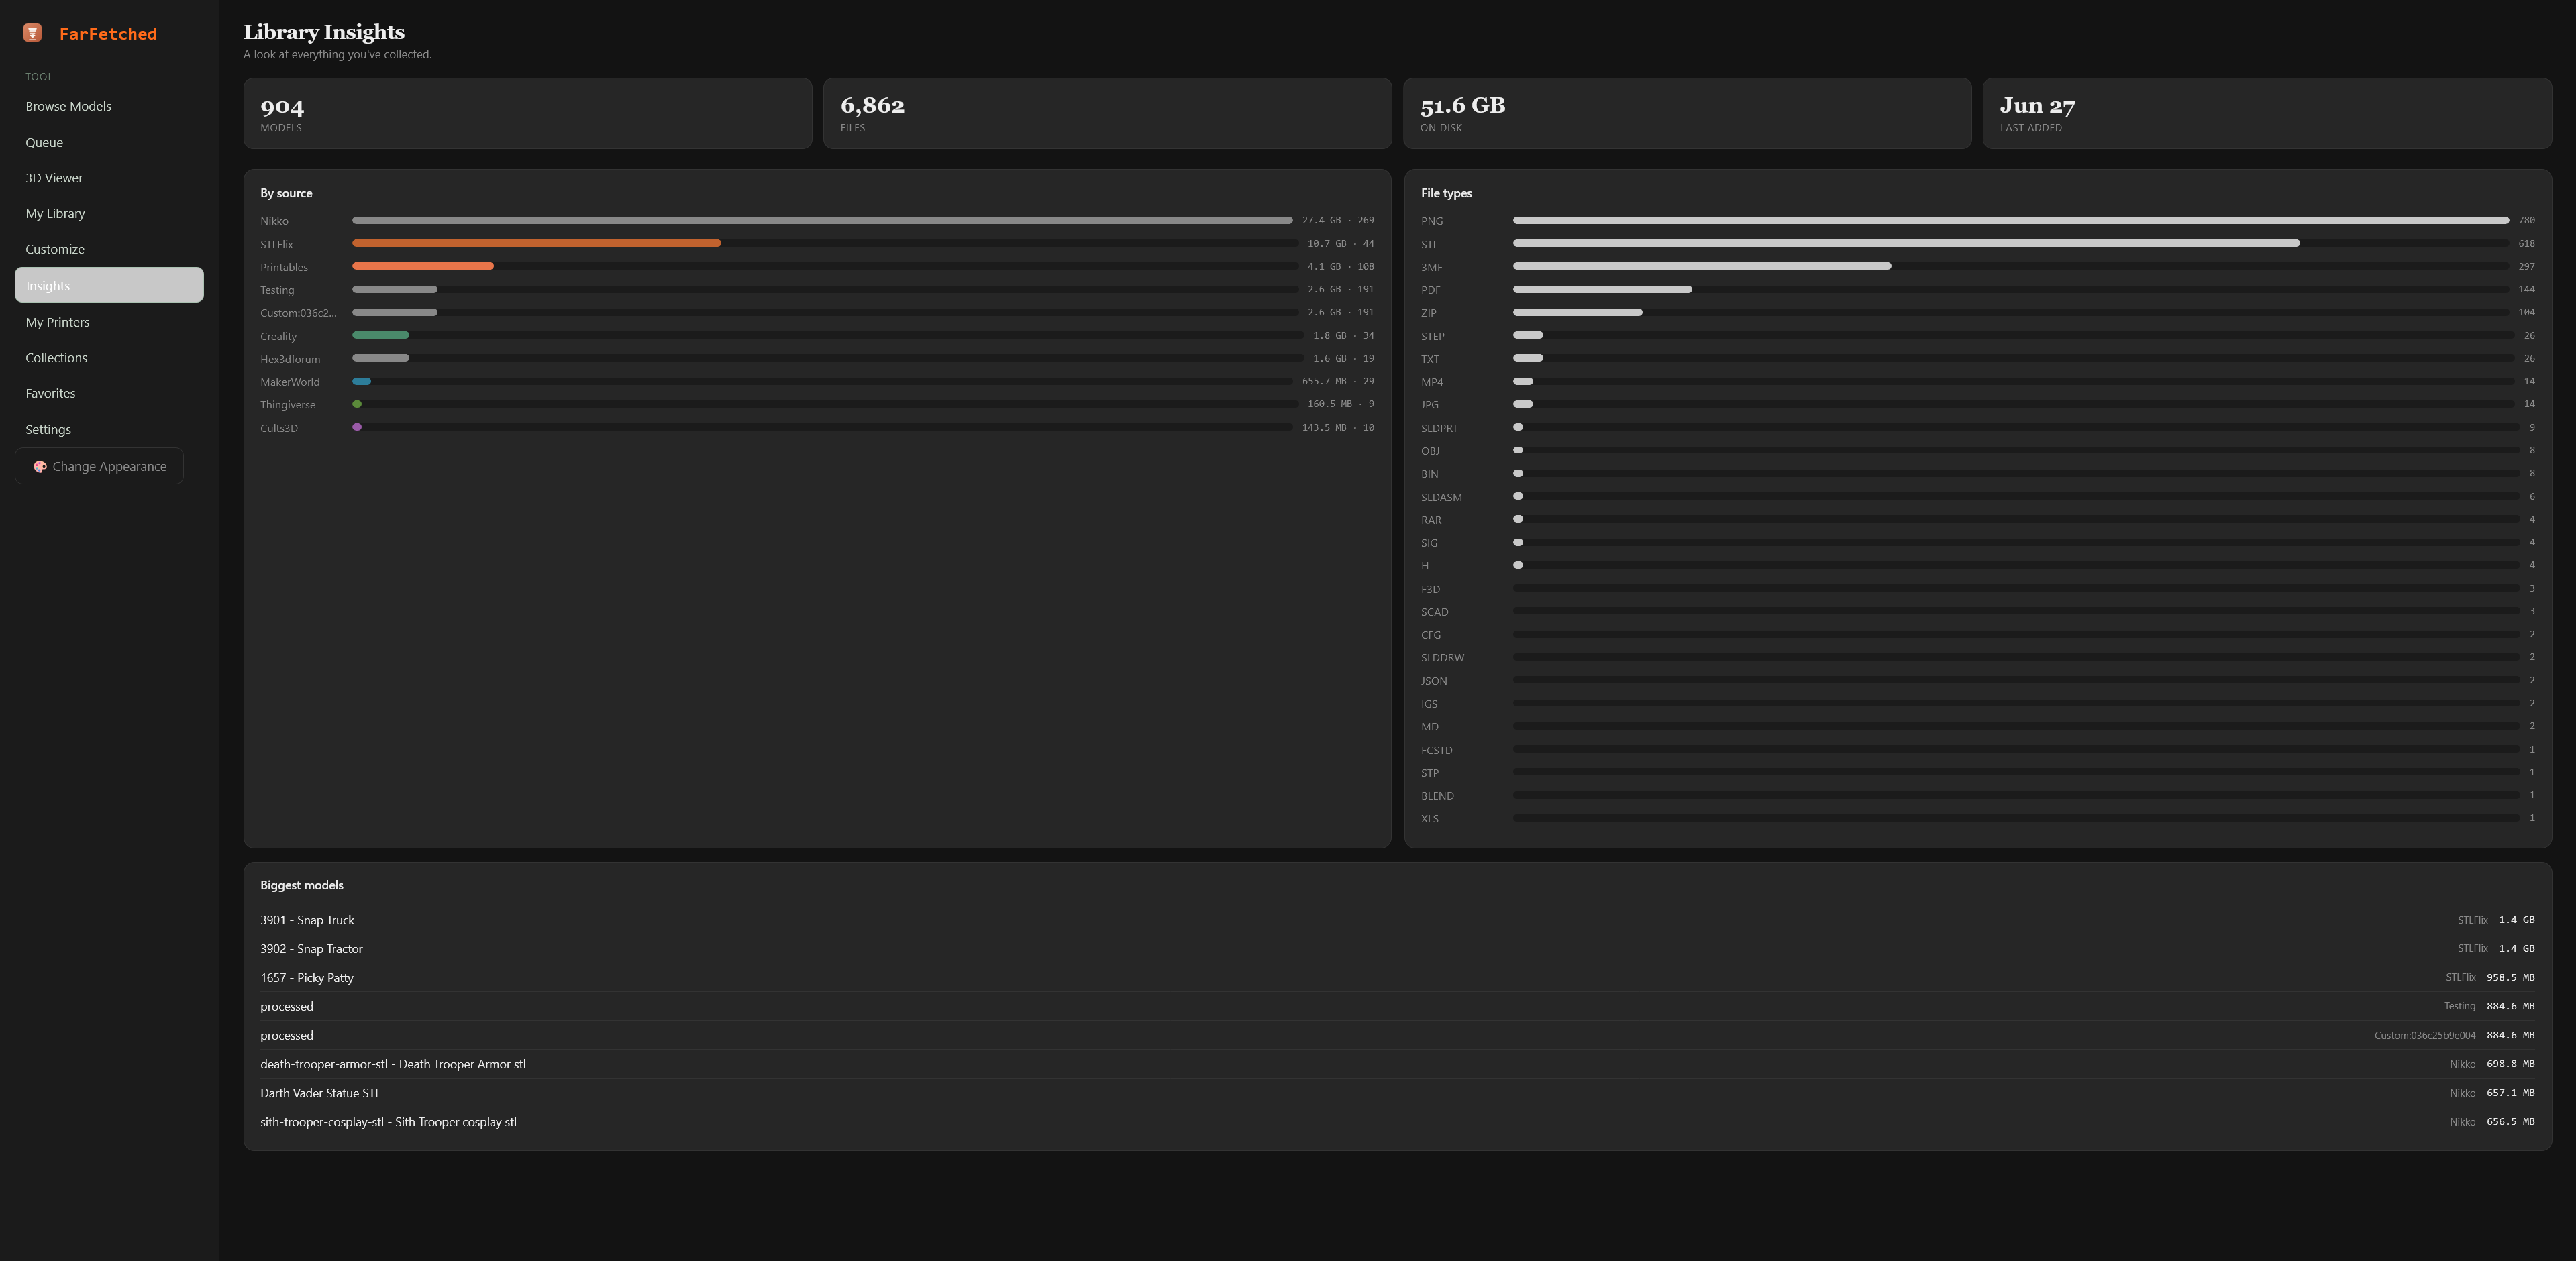Click the STL file type bar
The image size is (2576, 1261).
click(1906, 243)
